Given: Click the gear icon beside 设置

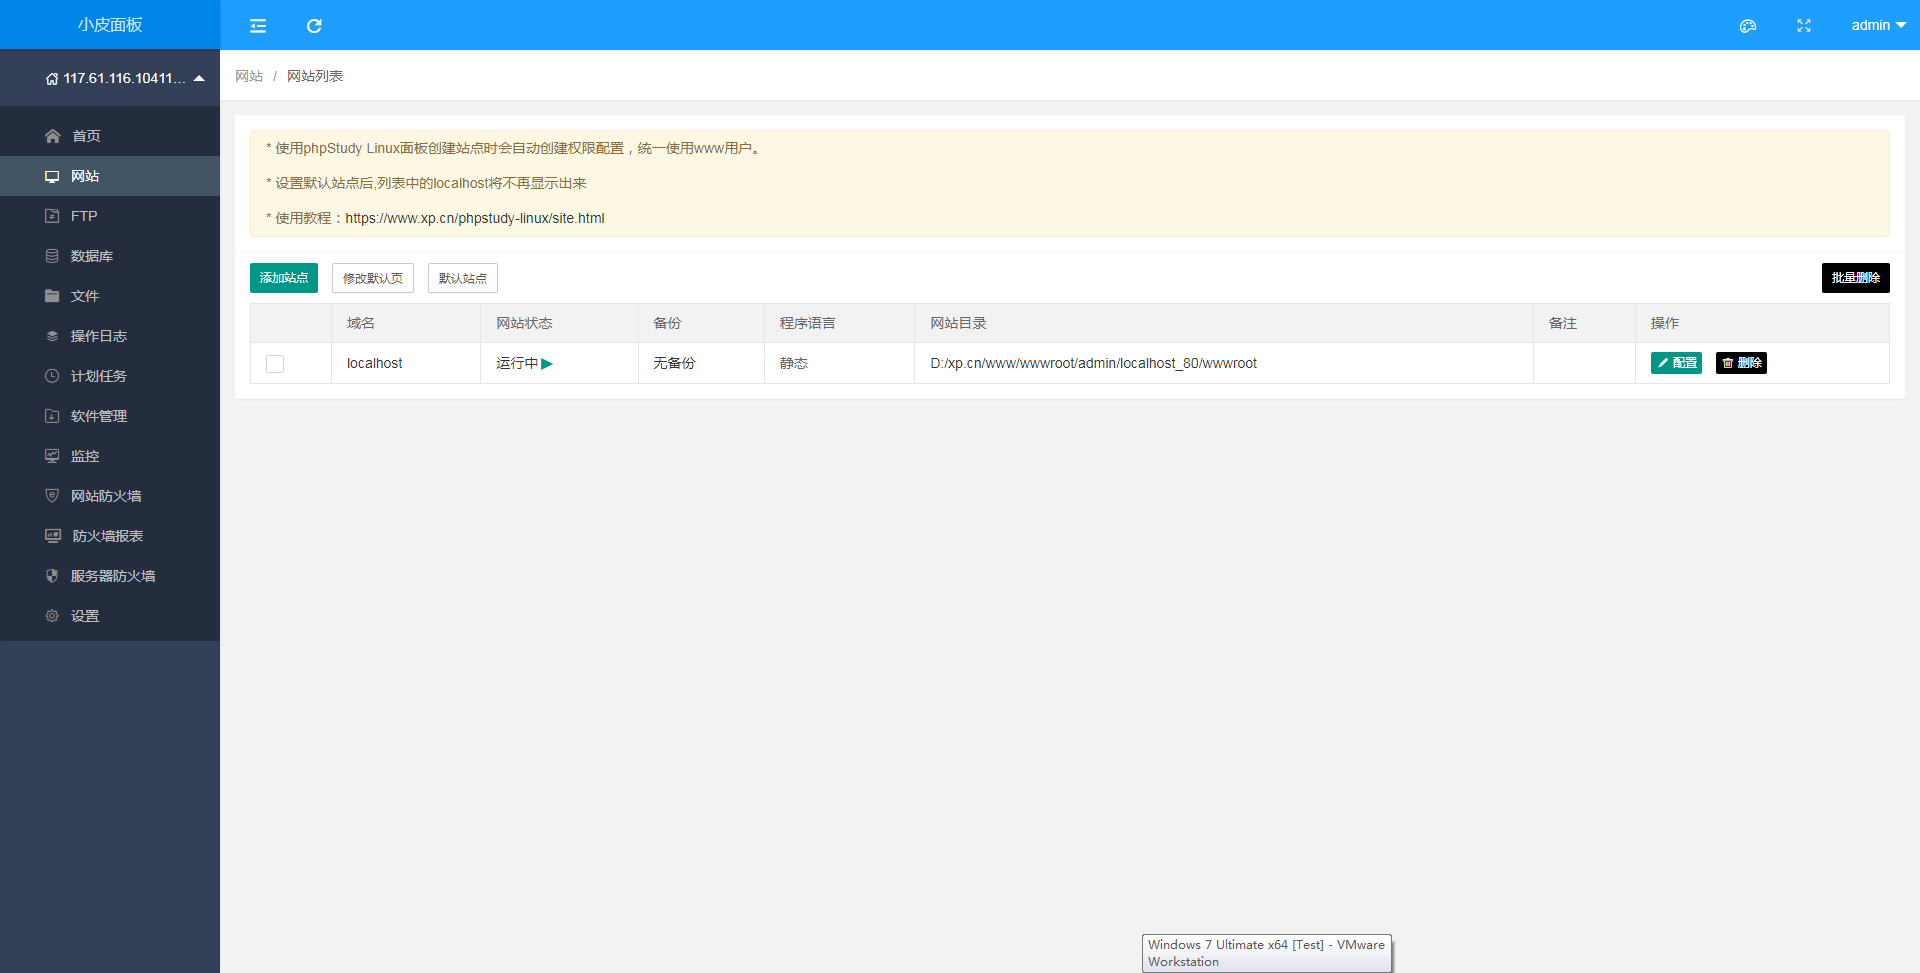Looking at the screenshot, I should [x=52, y=616].
